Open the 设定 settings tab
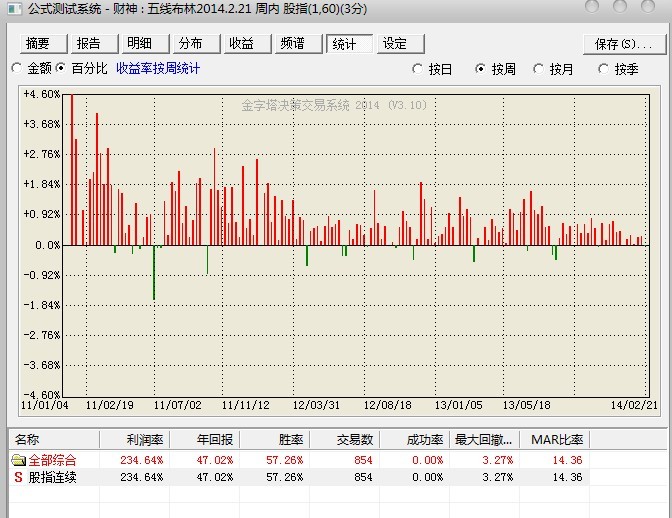The width and height of the screenshot is (672, 518). 400,43
